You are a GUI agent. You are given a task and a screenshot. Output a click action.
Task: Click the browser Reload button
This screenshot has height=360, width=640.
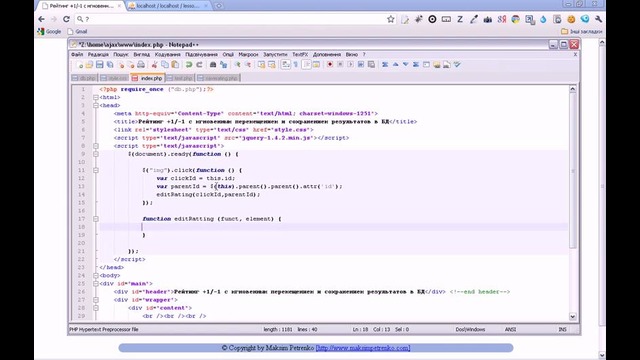click(x=66, y=19)
